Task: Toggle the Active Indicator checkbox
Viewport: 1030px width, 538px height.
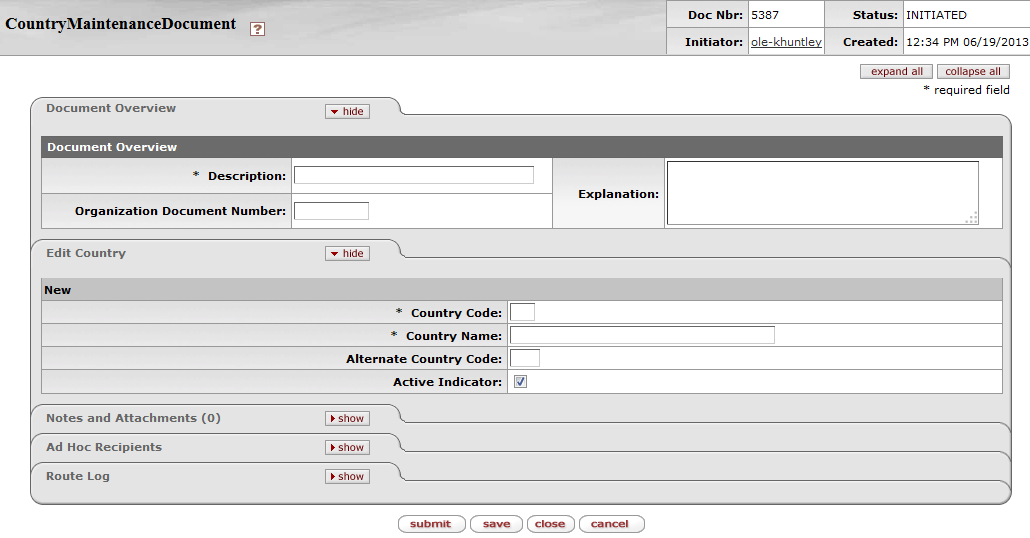Action: (x=520, y=382)
